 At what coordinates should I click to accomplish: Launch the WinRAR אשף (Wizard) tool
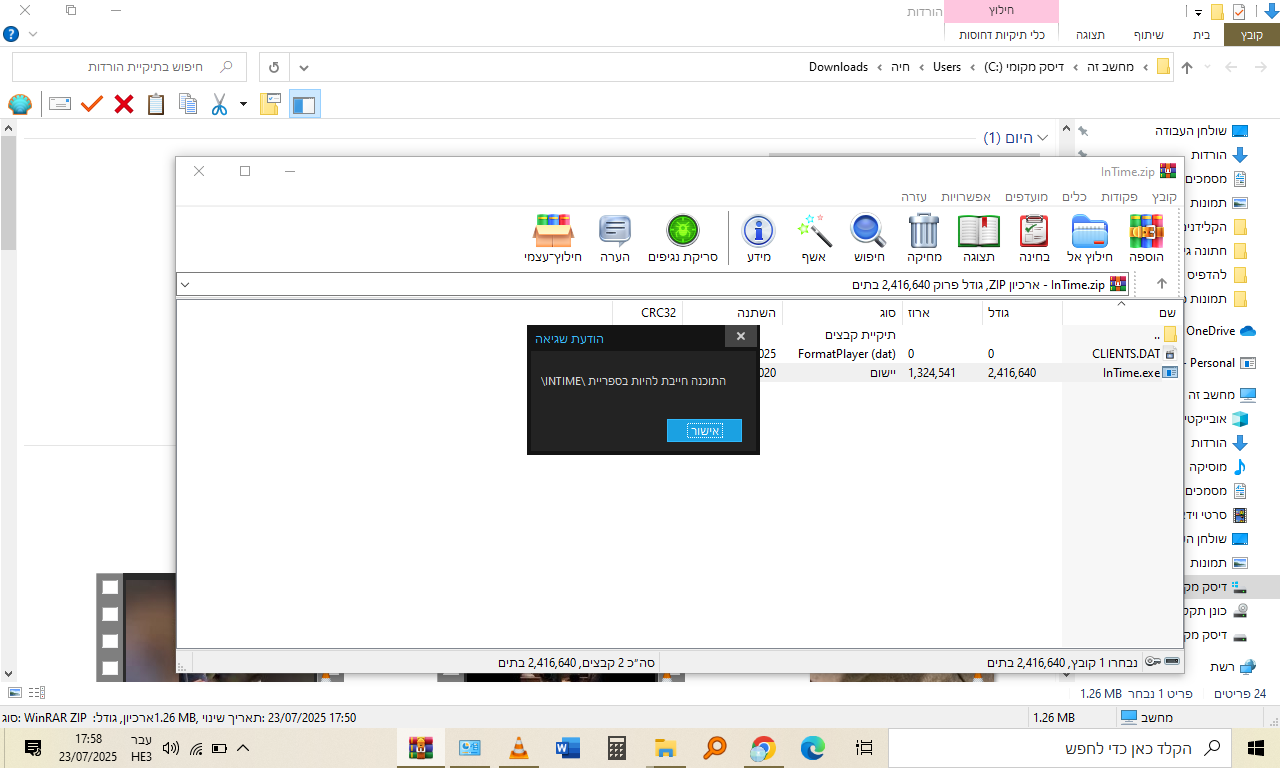click(x=814, y=240)
